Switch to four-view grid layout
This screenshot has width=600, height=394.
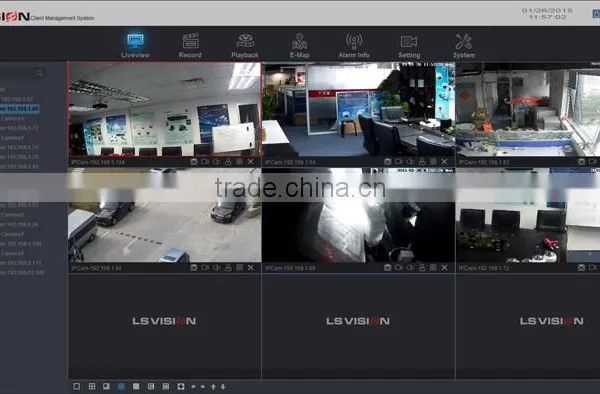click(x=92, y=386)
